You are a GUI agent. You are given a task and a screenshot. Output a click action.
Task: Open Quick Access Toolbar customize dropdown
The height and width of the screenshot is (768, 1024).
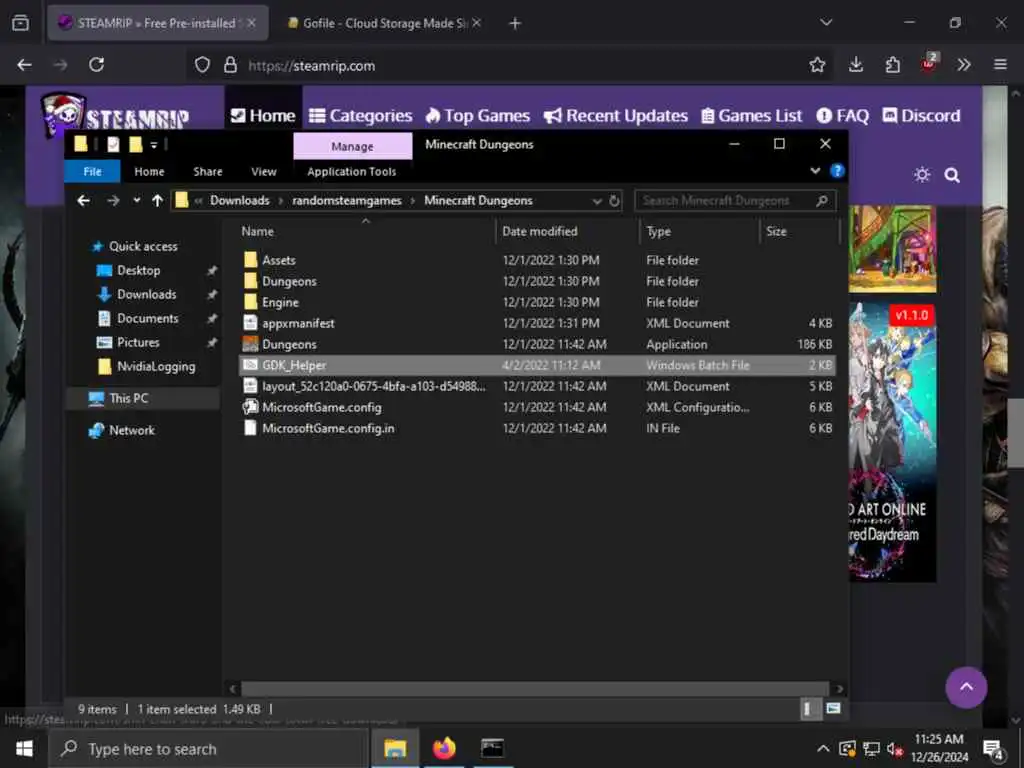[x=154, y=145]
